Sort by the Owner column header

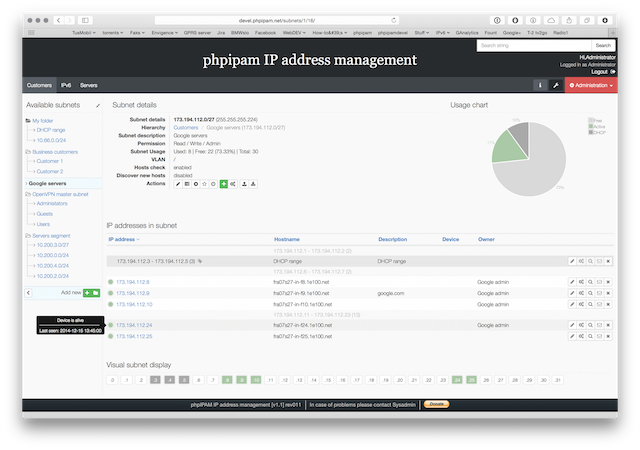click(x=486, y=239)
